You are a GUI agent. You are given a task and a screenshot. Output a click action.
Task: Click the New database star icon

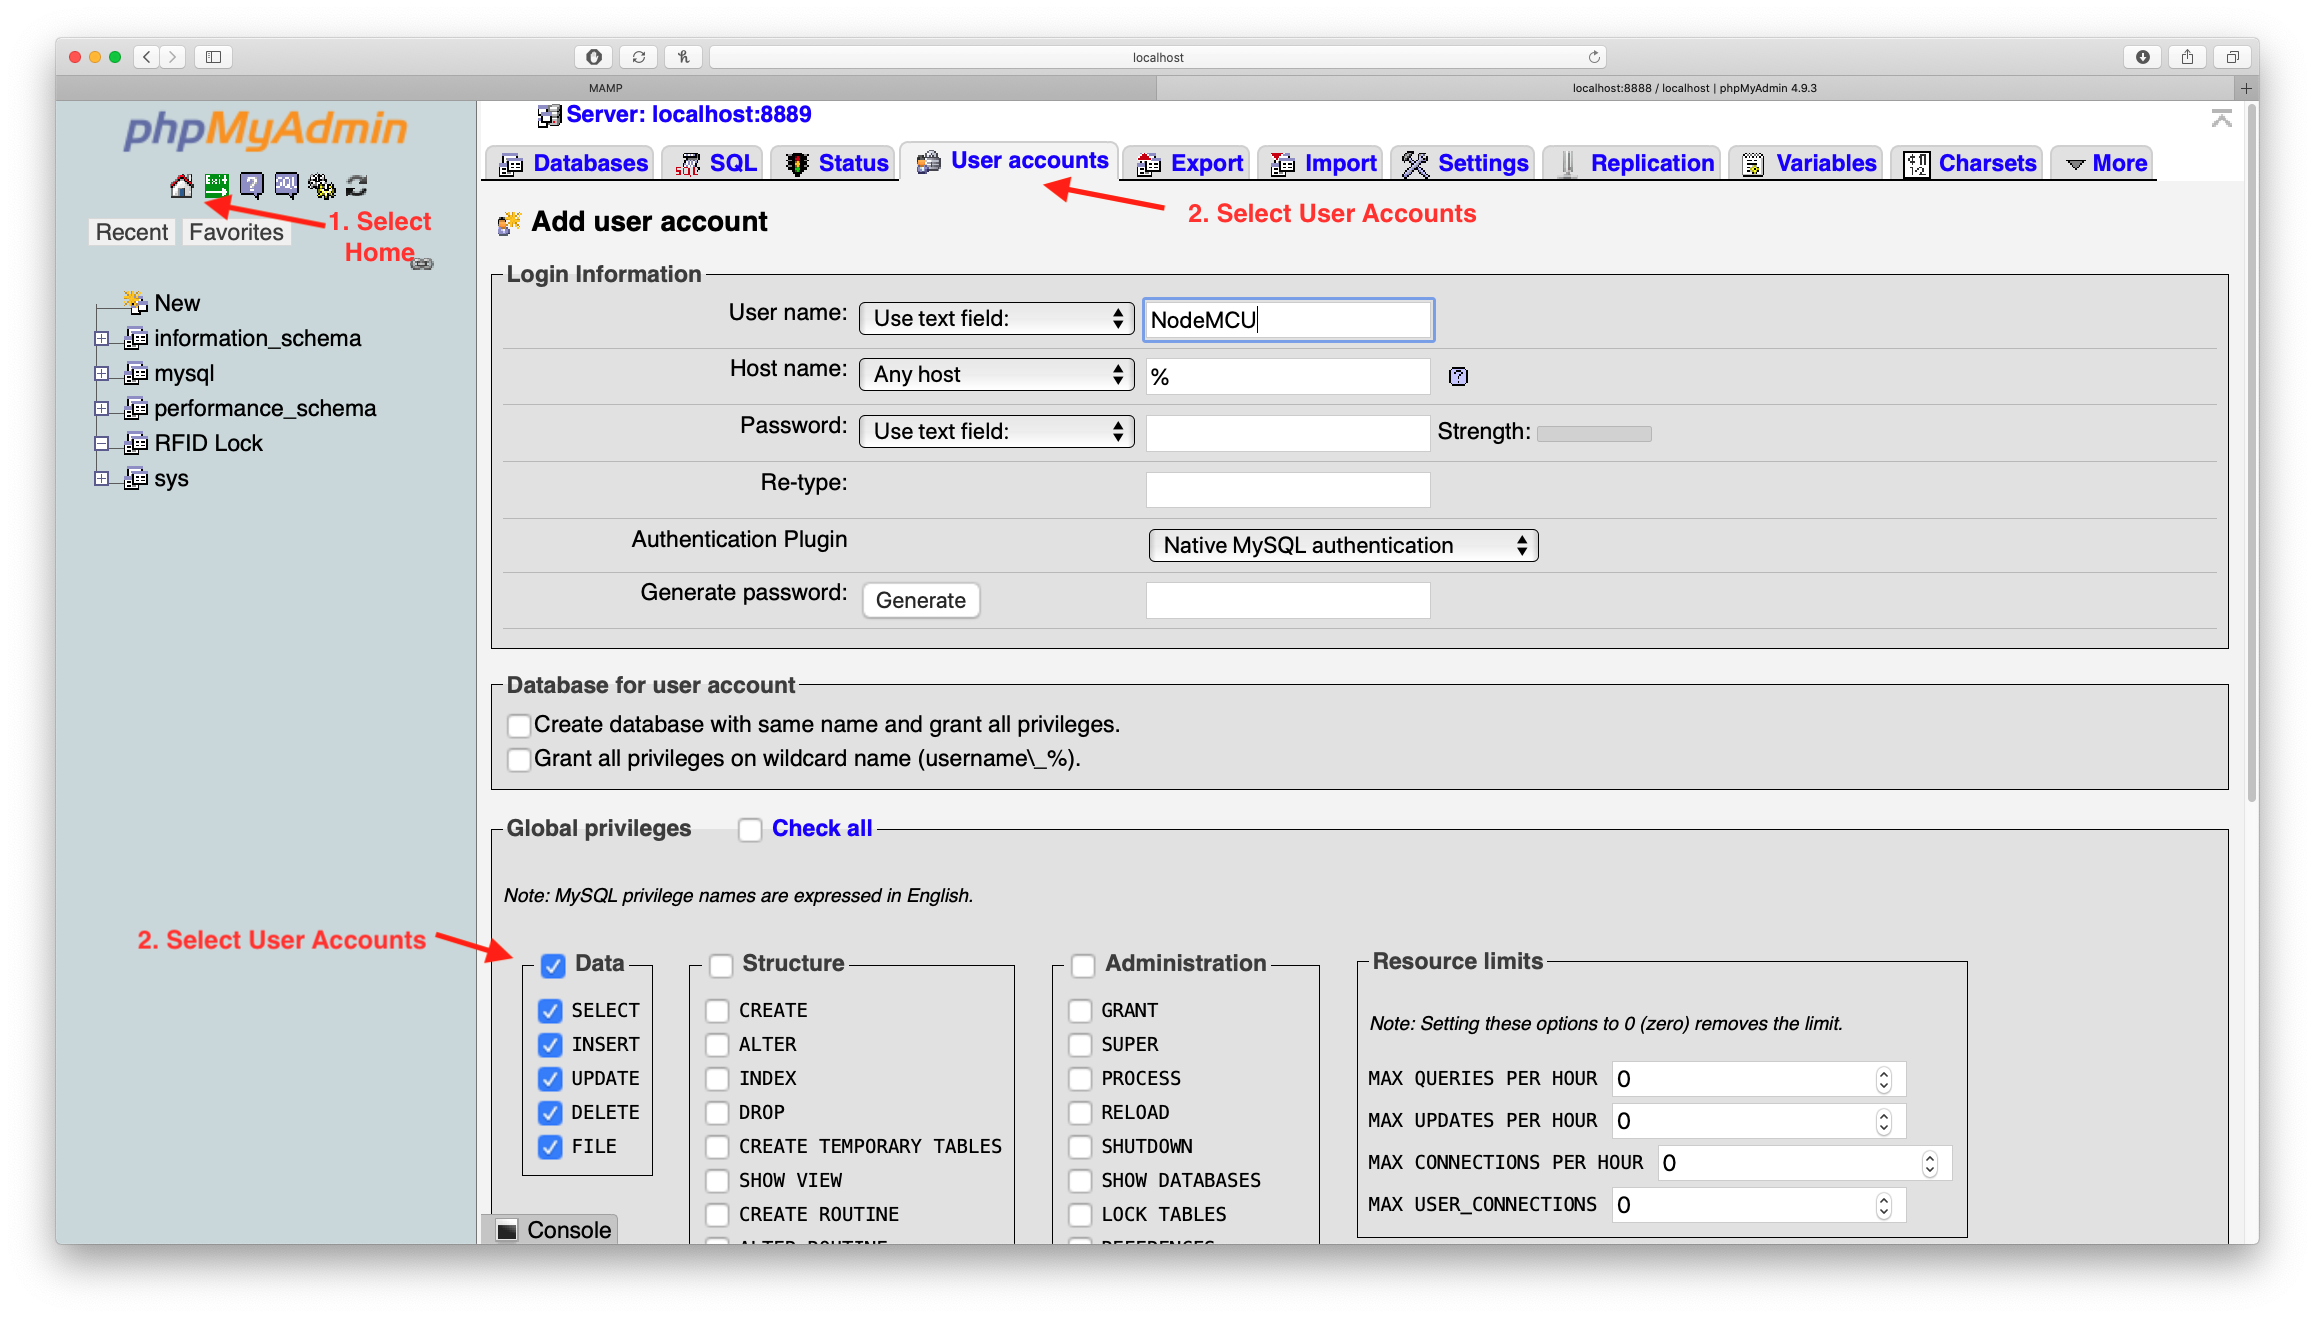click(136, 302)
